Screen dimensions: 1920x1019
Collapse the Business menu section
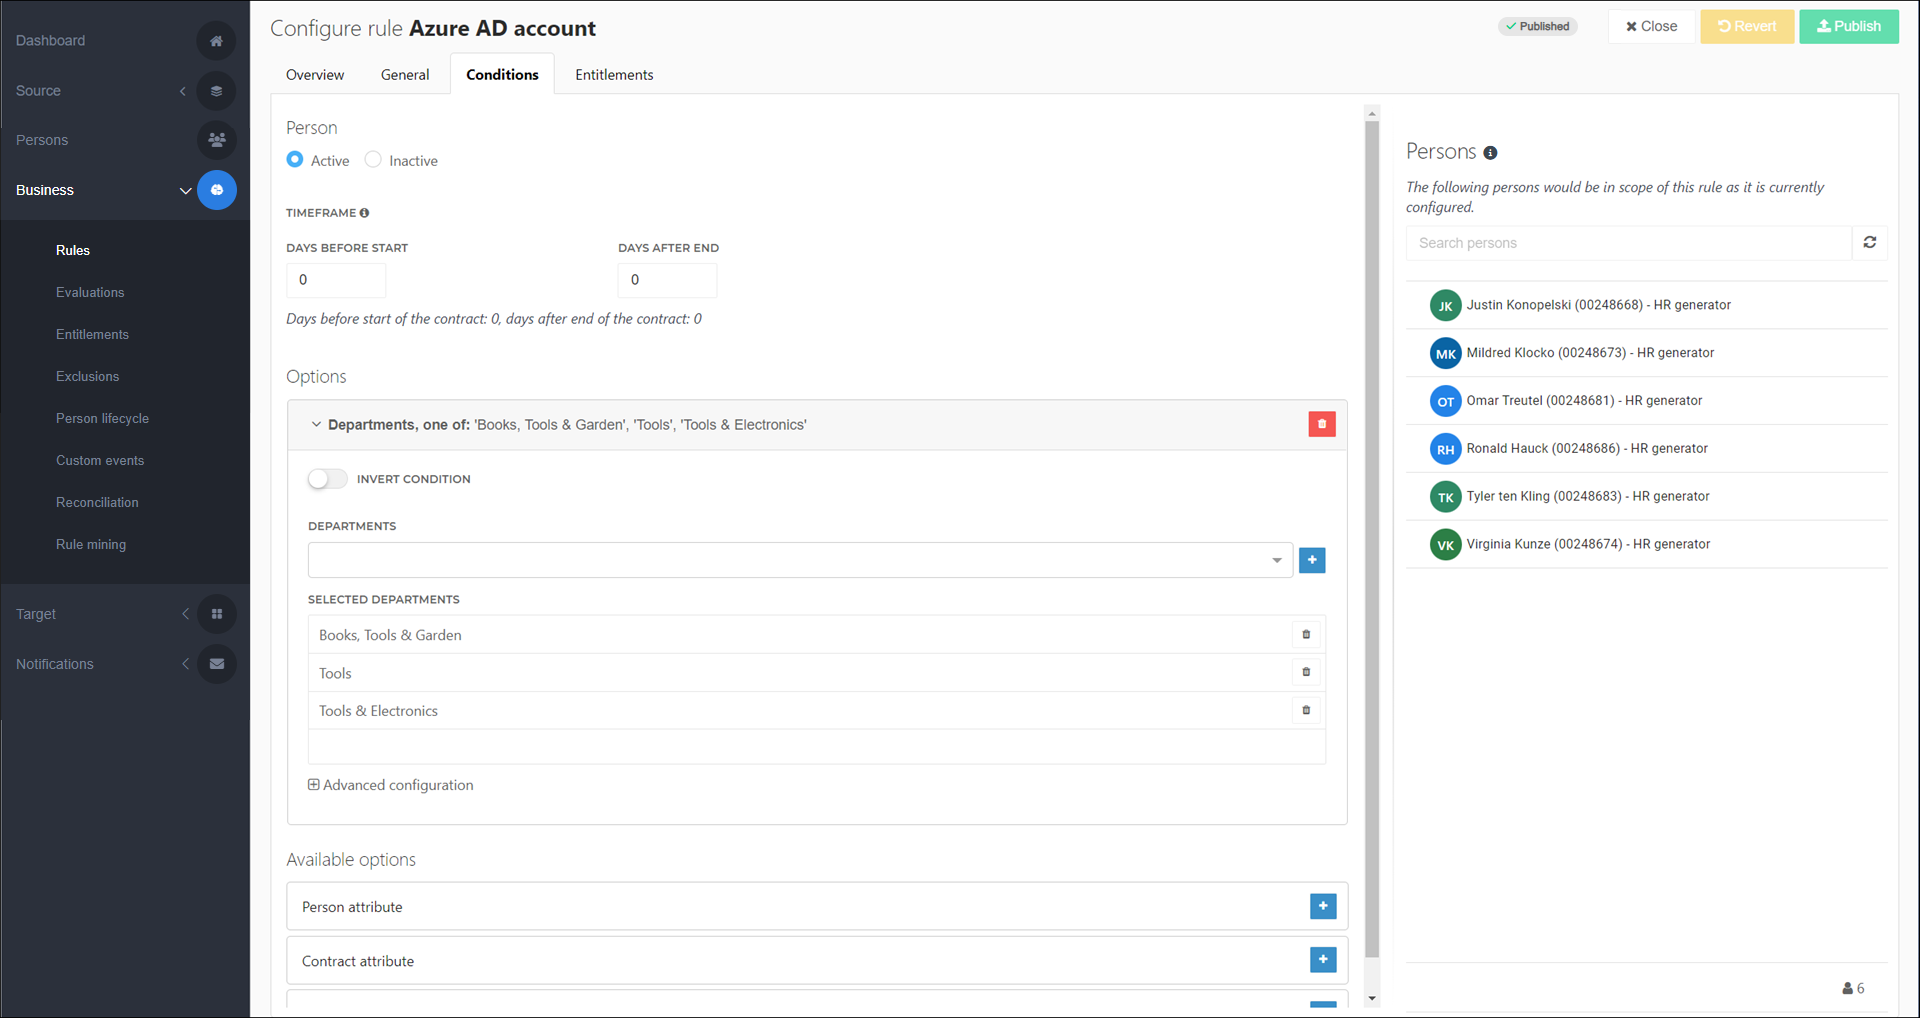click(185, 190)
